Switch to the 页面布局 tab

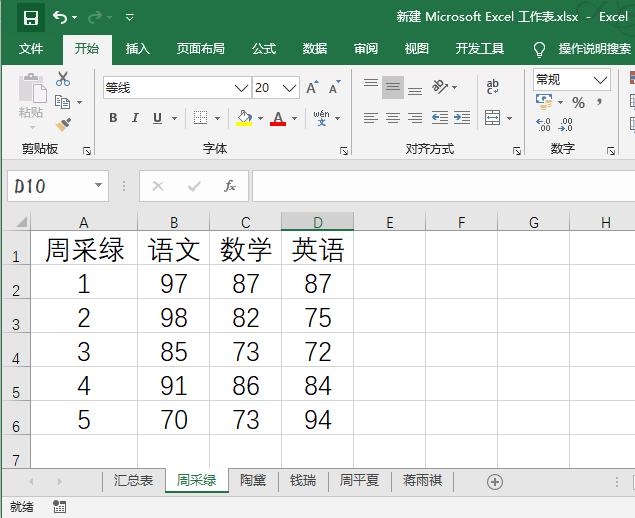[x=200, y=49]
